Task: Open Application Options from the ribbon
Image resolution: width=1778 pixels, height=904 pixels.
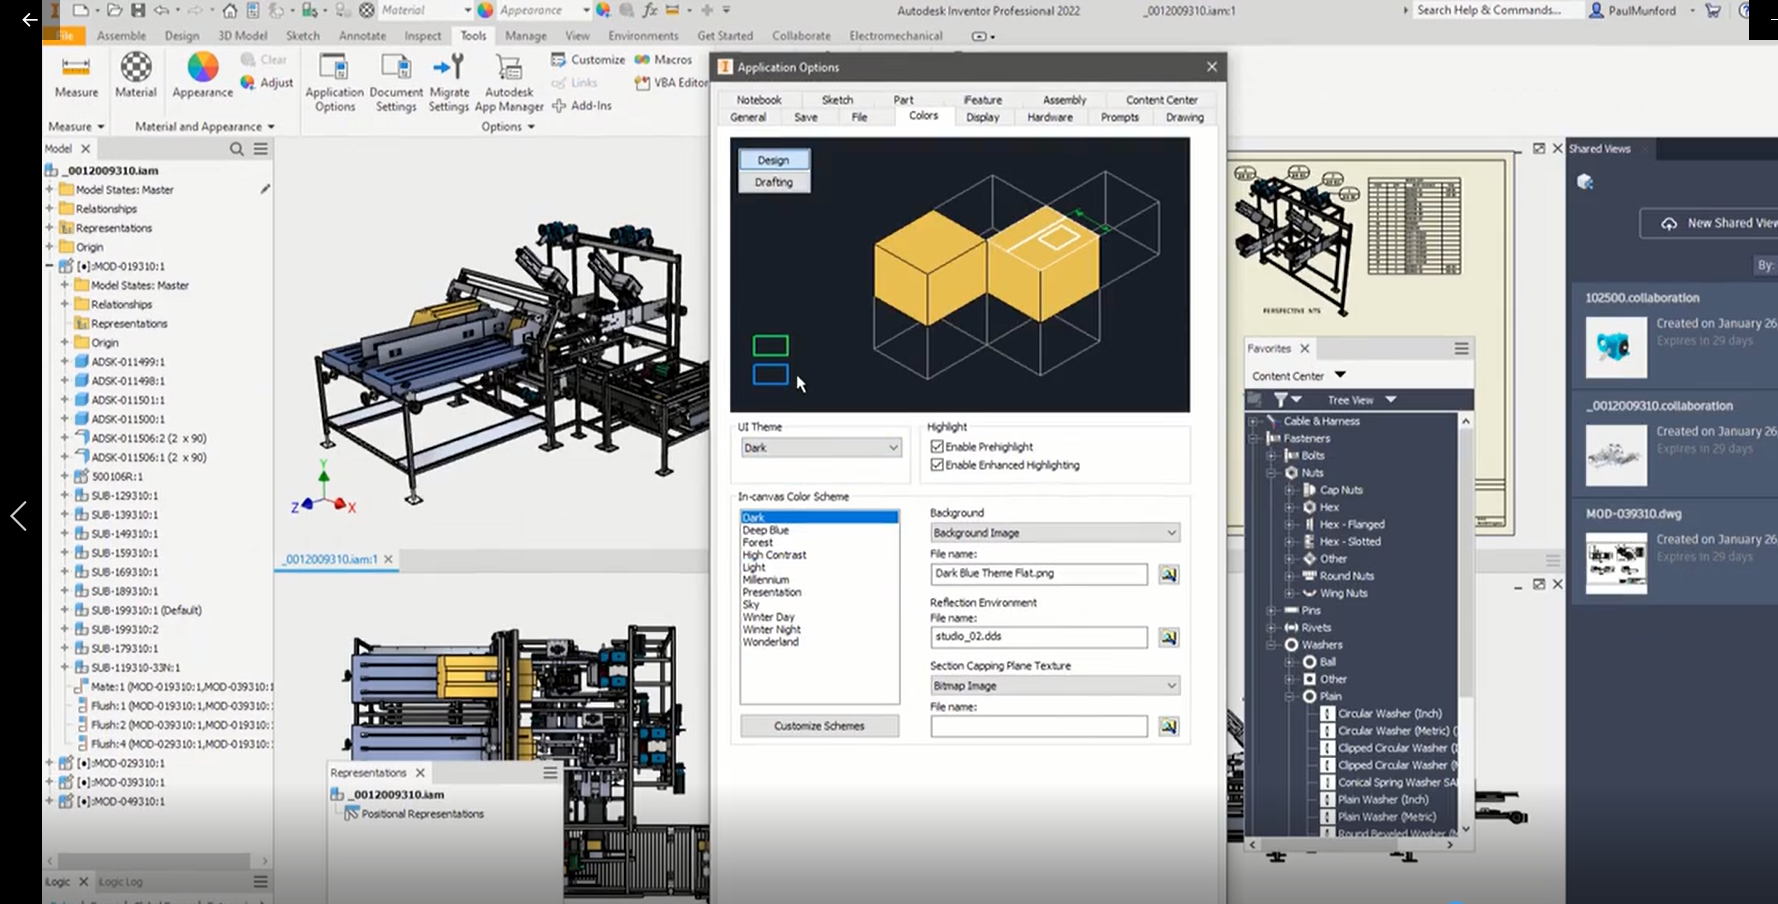Action: 334,82
